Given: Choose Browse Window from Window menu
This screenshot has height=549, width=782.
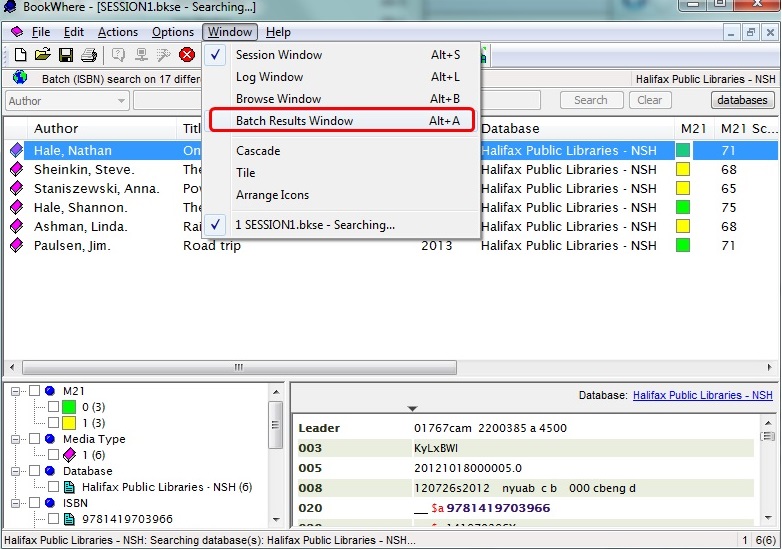Looking at the screenshot, I should 342,99.
